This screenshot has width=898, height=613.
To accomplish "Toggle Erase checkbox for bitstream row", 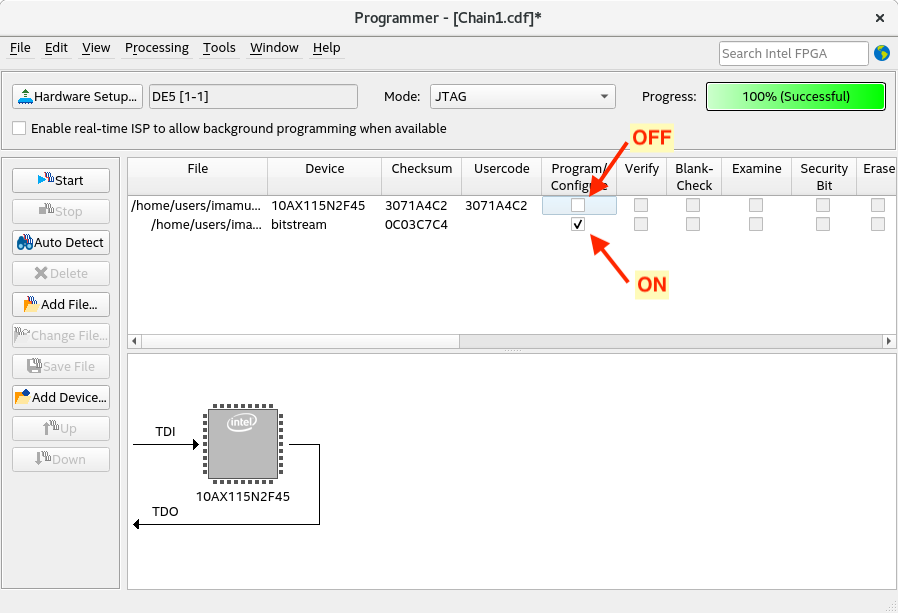I will [x=877, y=224].
